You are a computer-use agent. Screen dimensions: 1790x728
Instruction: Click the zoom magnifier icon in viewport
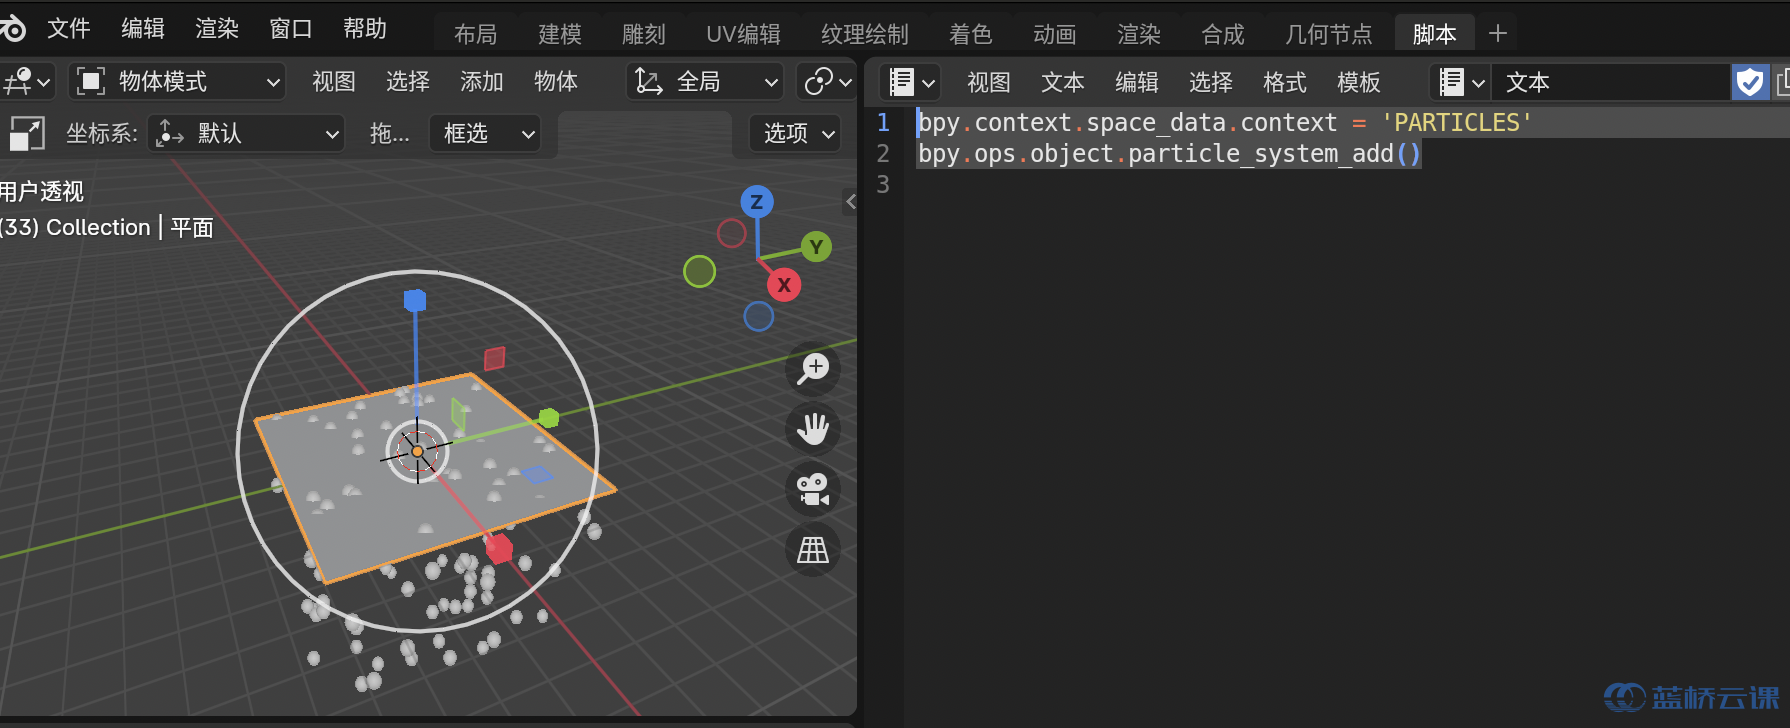click(813, 369)
